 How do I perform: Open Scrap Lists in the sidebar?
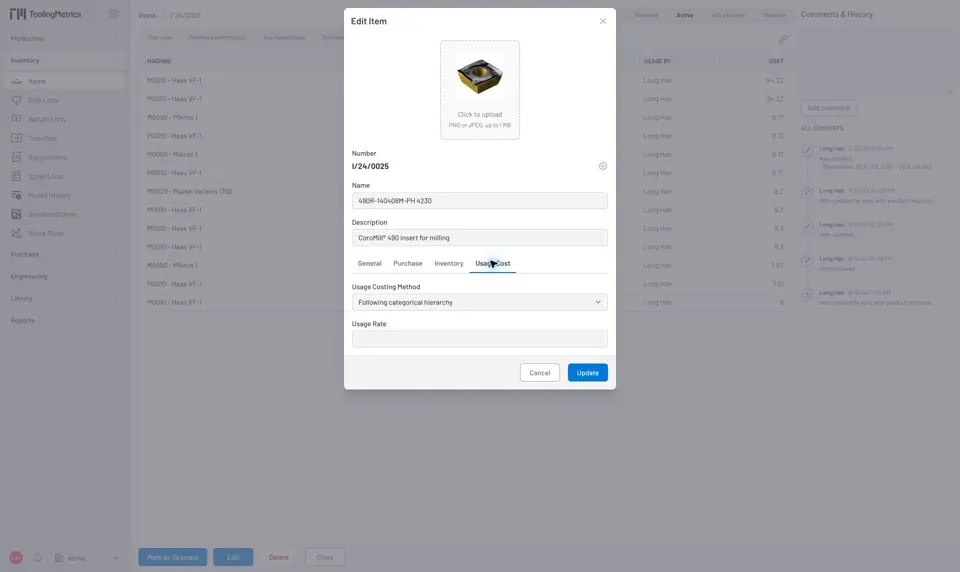(64, 176)
